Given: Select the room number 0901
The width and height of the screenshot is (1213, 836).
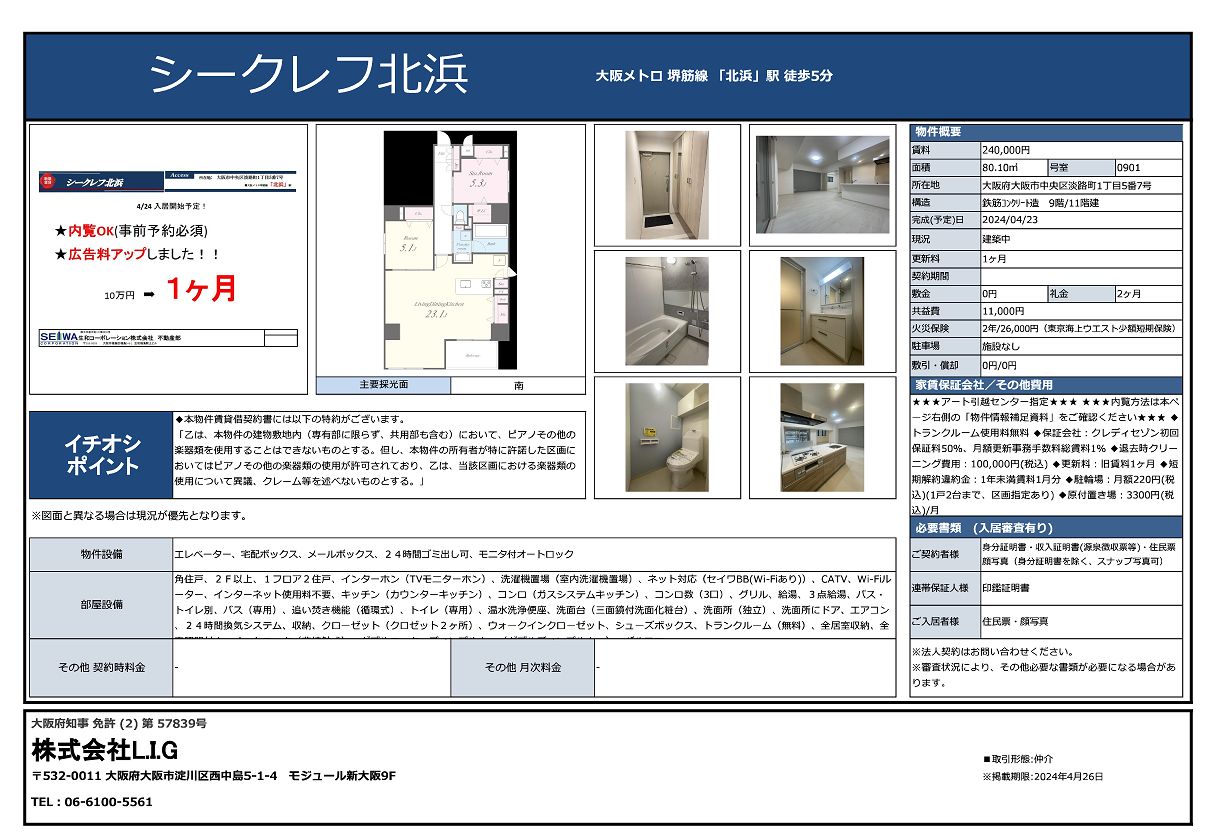Looking at the screenshot, I should point(1128,168).
